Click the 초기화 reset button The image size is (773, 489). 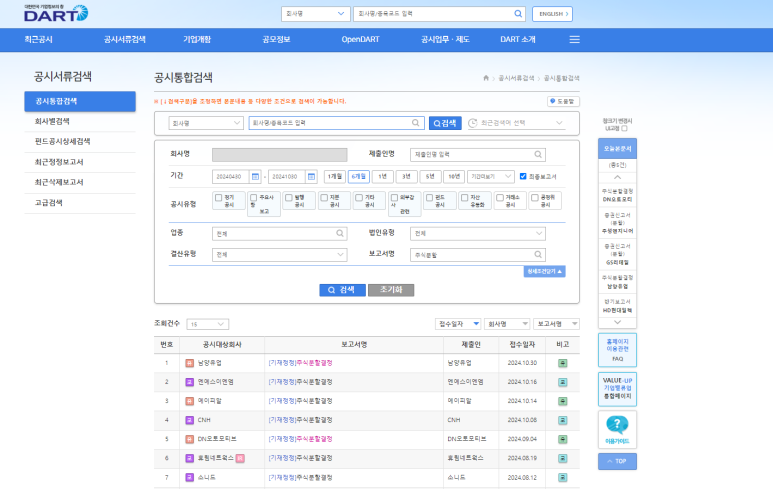point(391,290)
